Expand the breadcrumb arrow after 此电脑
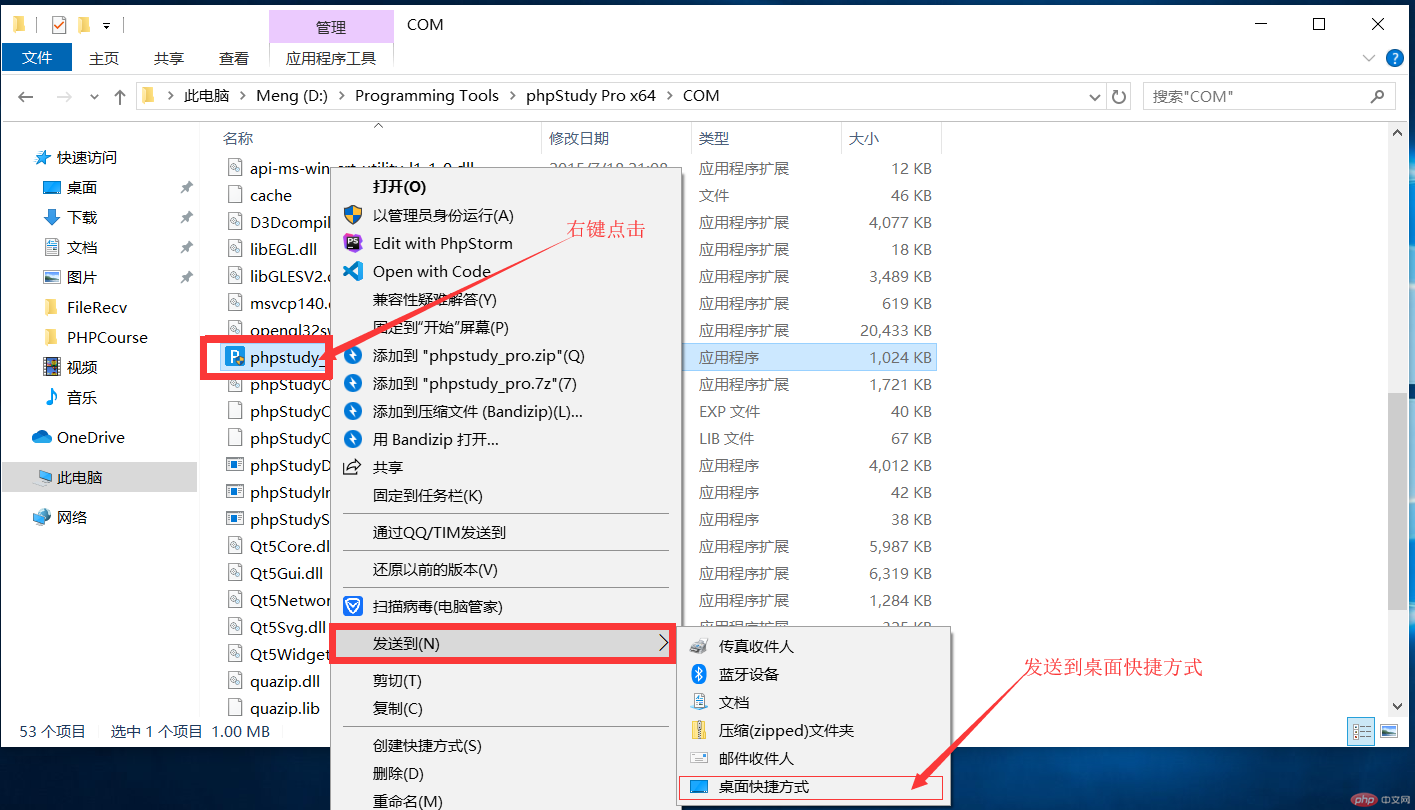 tap(243, 96)
